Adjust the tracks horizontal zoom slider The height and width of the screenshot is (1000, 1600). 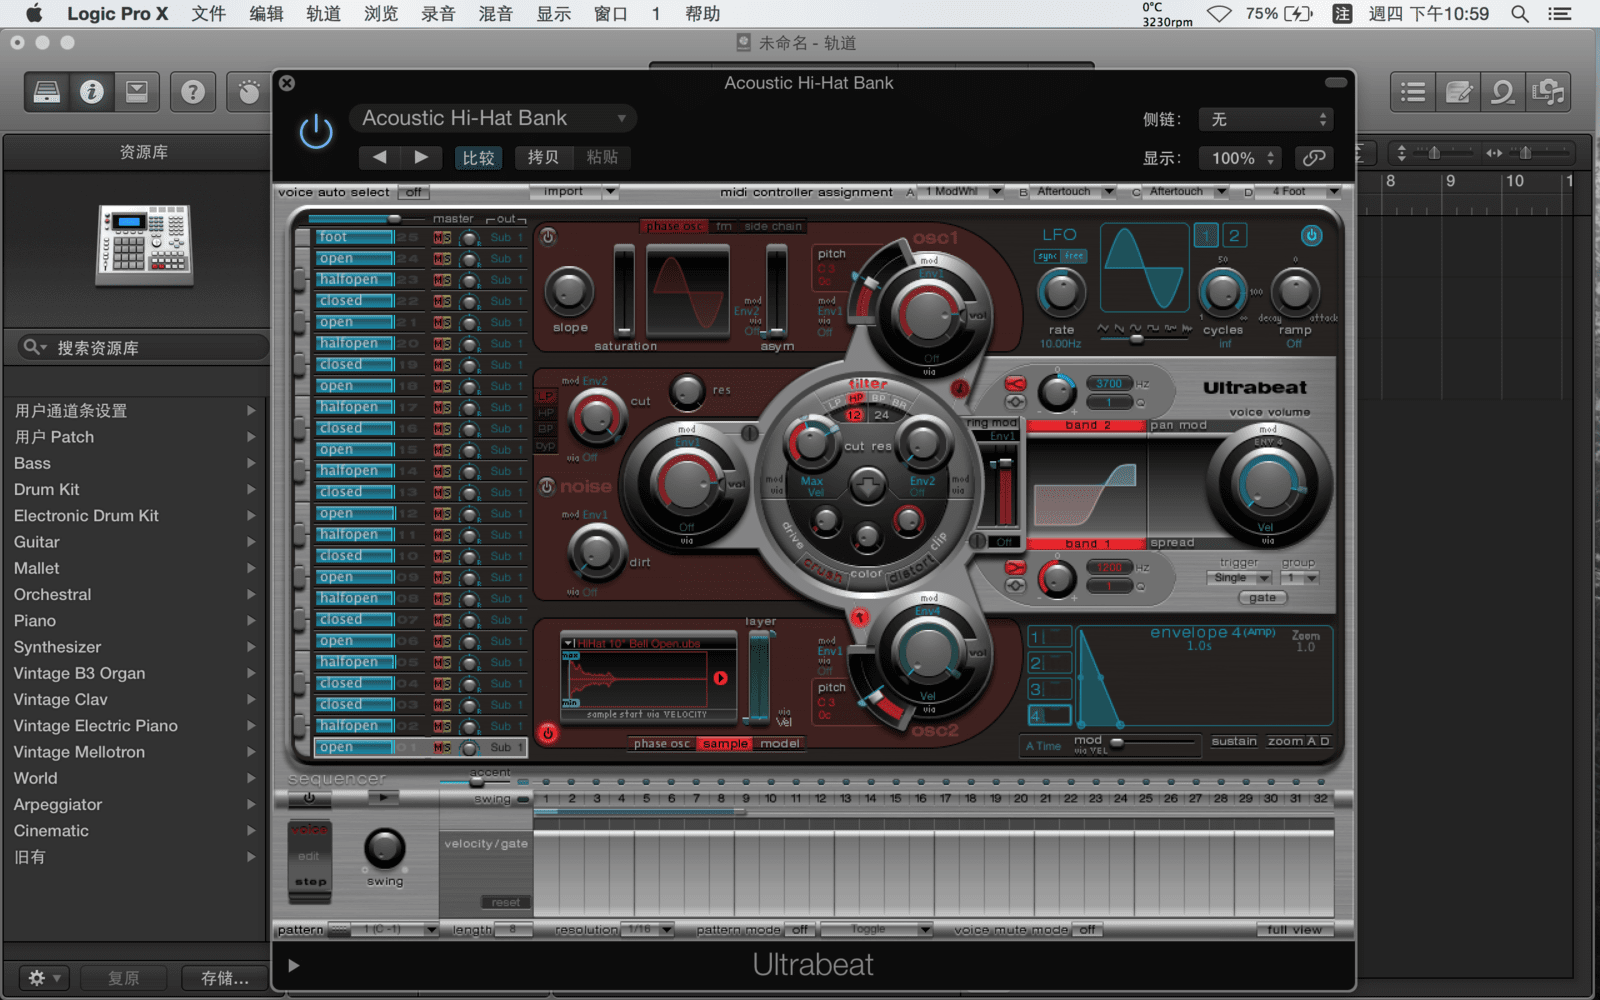pyautogui.click(x=1526, y=153)
